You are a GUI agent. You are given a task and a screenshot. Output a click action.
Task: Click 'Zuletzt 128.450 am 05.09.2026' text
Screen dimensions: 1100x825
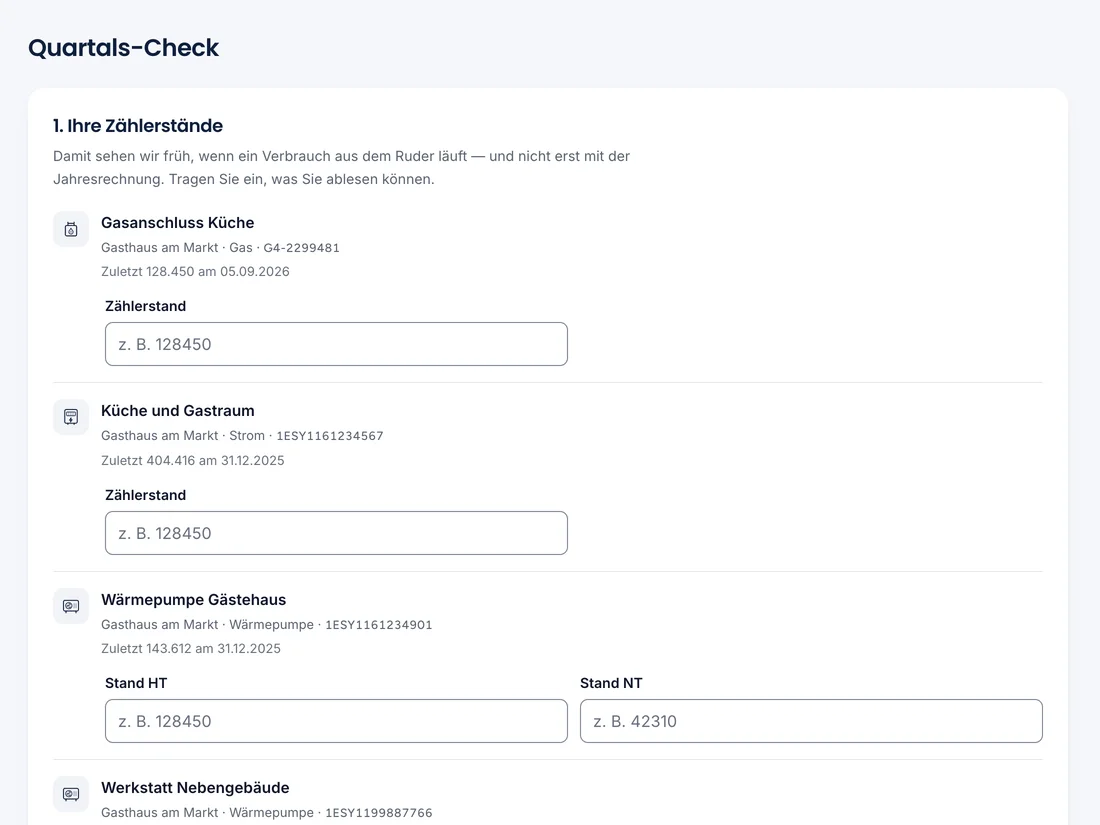point(195,271)
